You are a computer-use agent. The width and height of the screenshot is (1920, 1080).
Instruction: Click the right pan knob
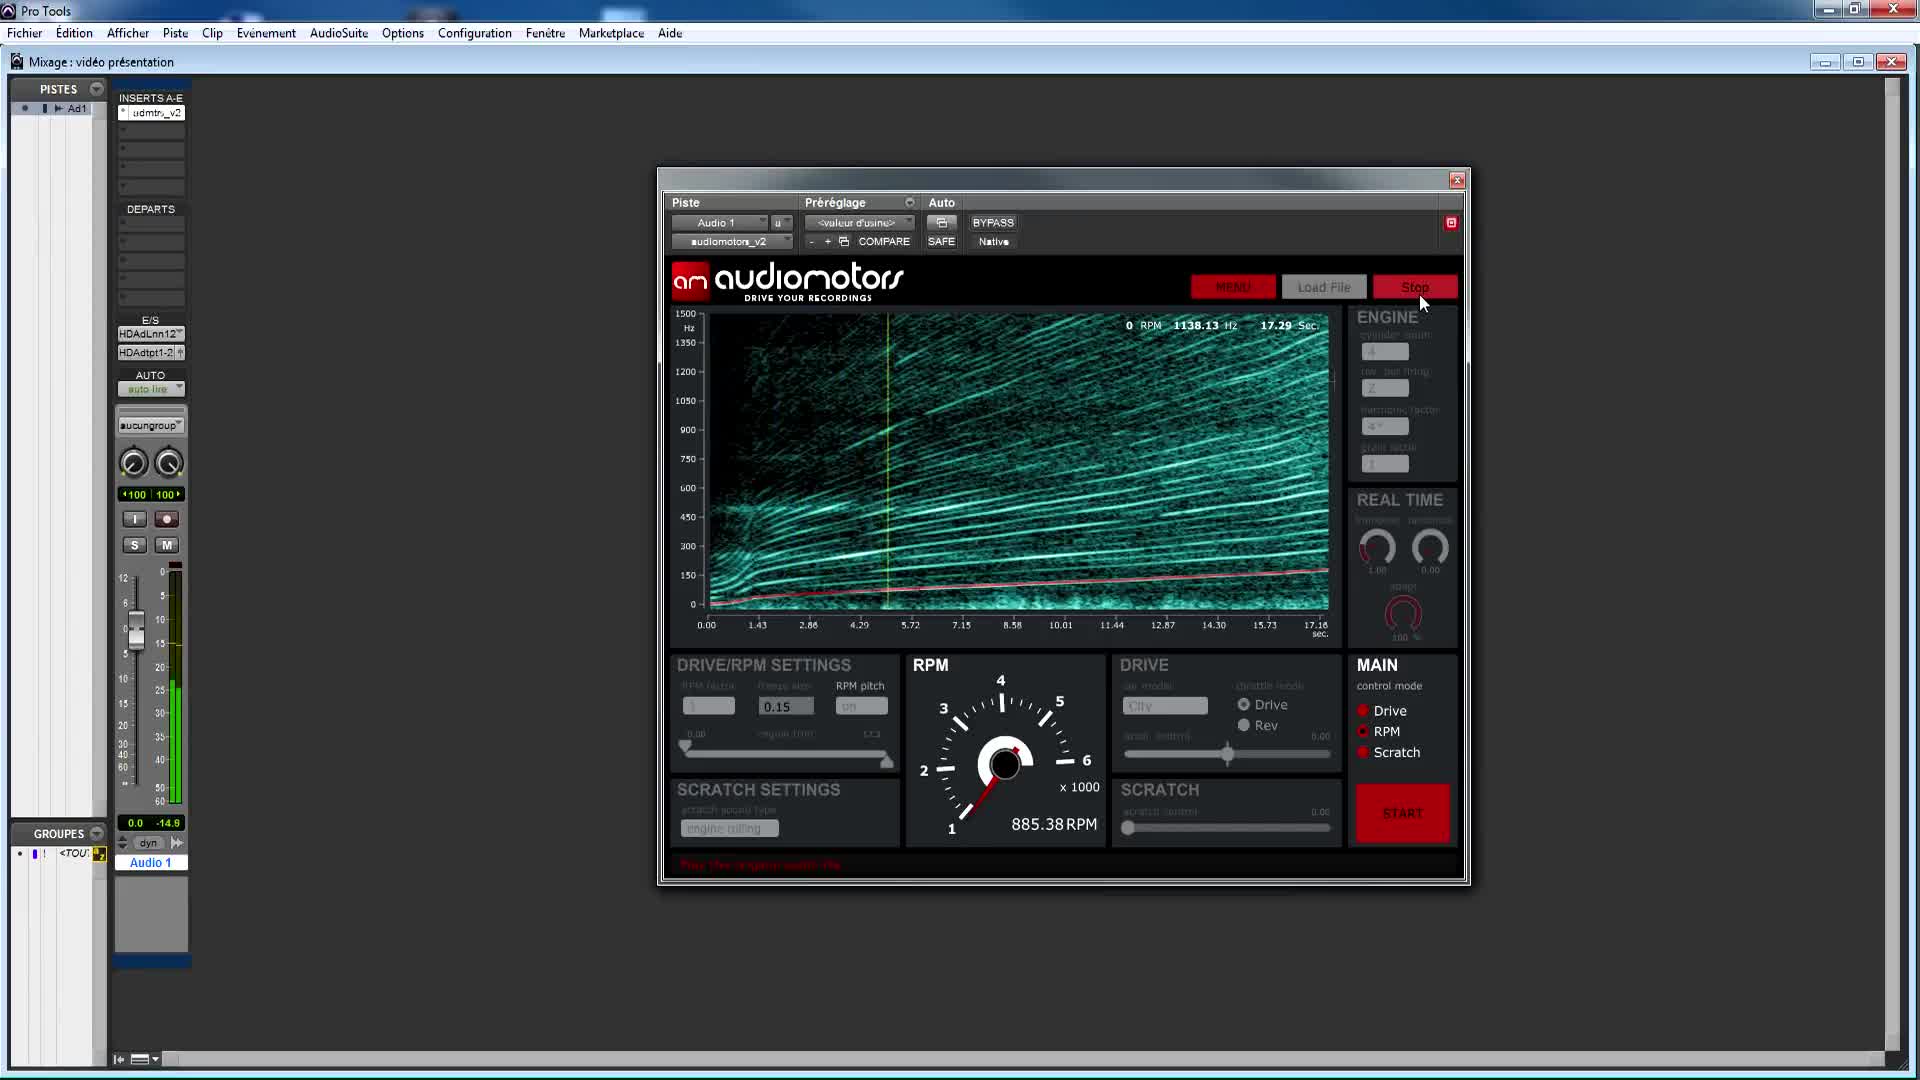pos(169,463)
